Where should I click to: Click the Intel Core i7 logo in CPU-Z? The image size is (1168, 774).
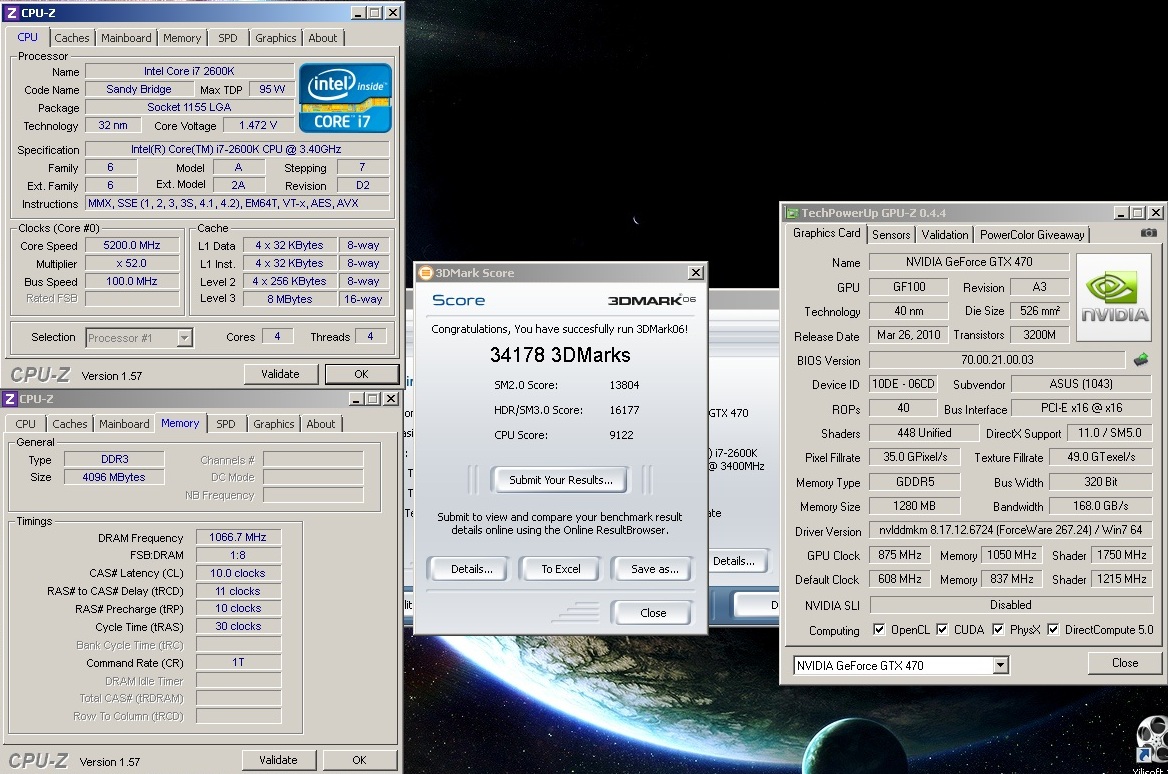coord(345,98)
